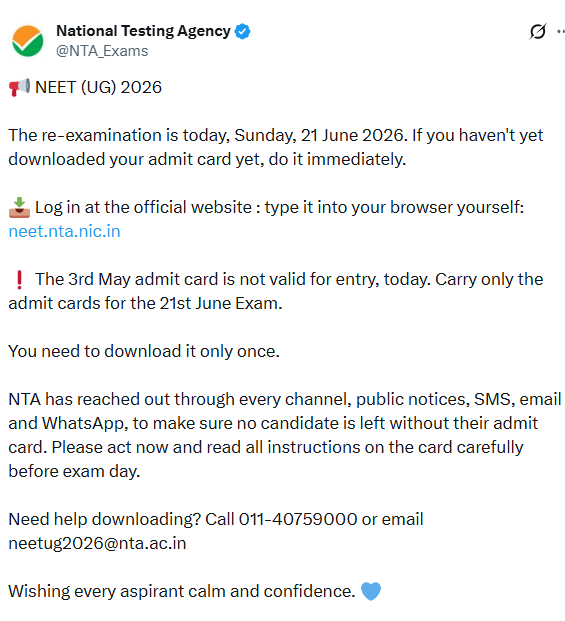Open the National Testing Agency display name

pyautogui.click(x=143, y=31)
